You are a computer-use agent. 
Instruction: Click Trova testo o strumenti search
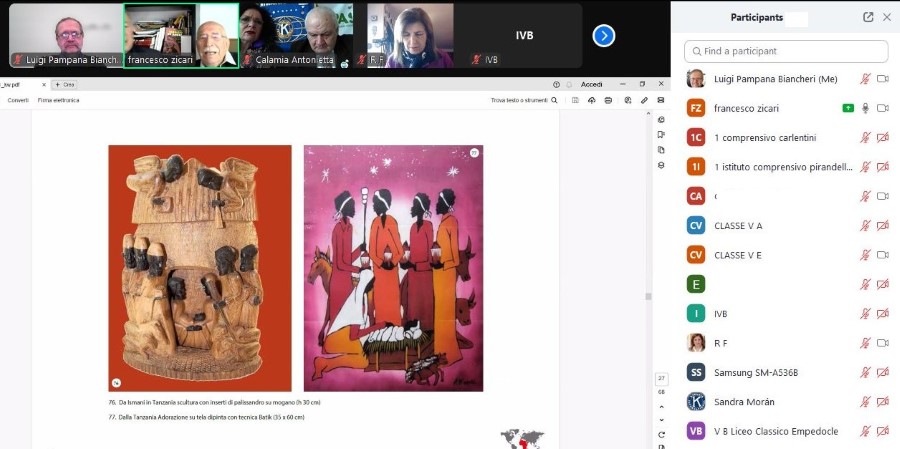pos(524,100)
